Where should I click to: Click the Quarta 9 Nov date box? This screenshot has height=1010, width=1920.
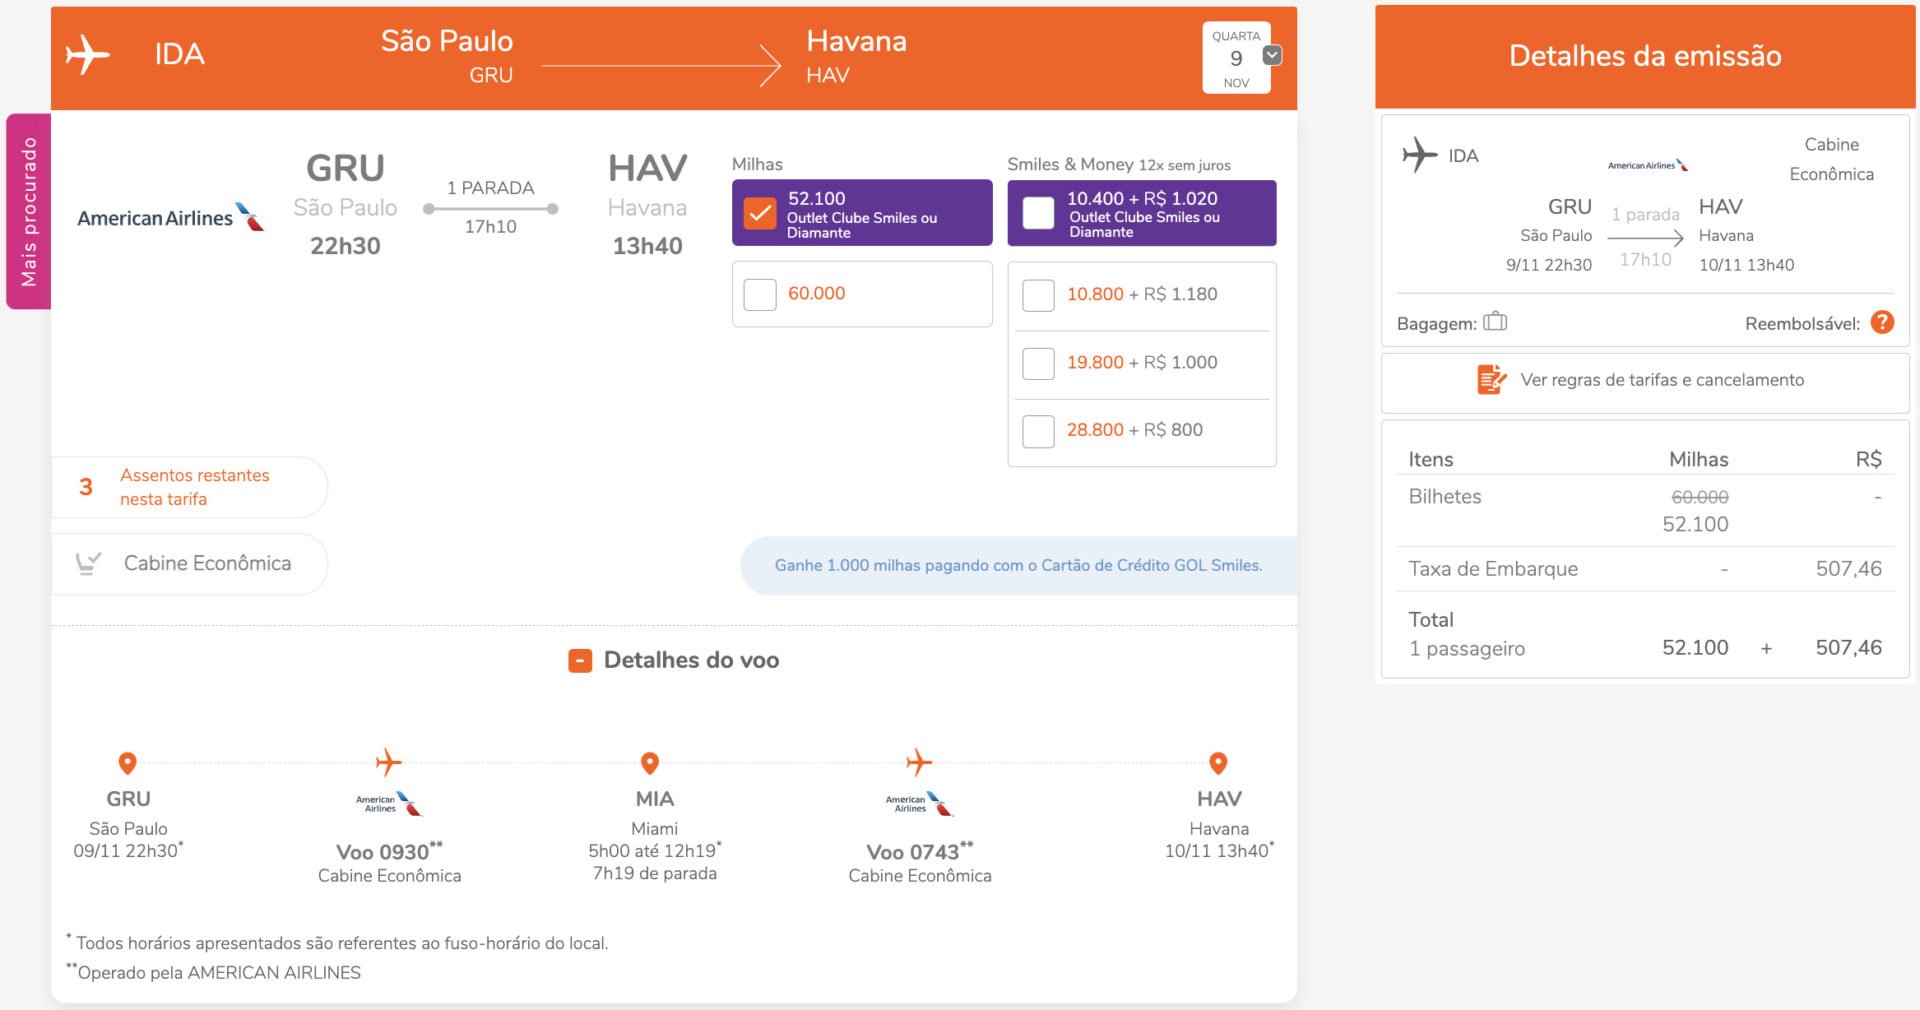pyautogui.click(x=1236, y=58)
